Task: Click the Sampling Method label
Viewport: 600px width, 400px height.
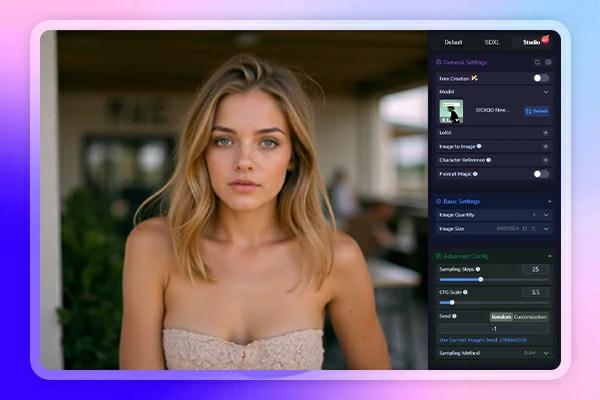Action: click(x=460, y=353)
